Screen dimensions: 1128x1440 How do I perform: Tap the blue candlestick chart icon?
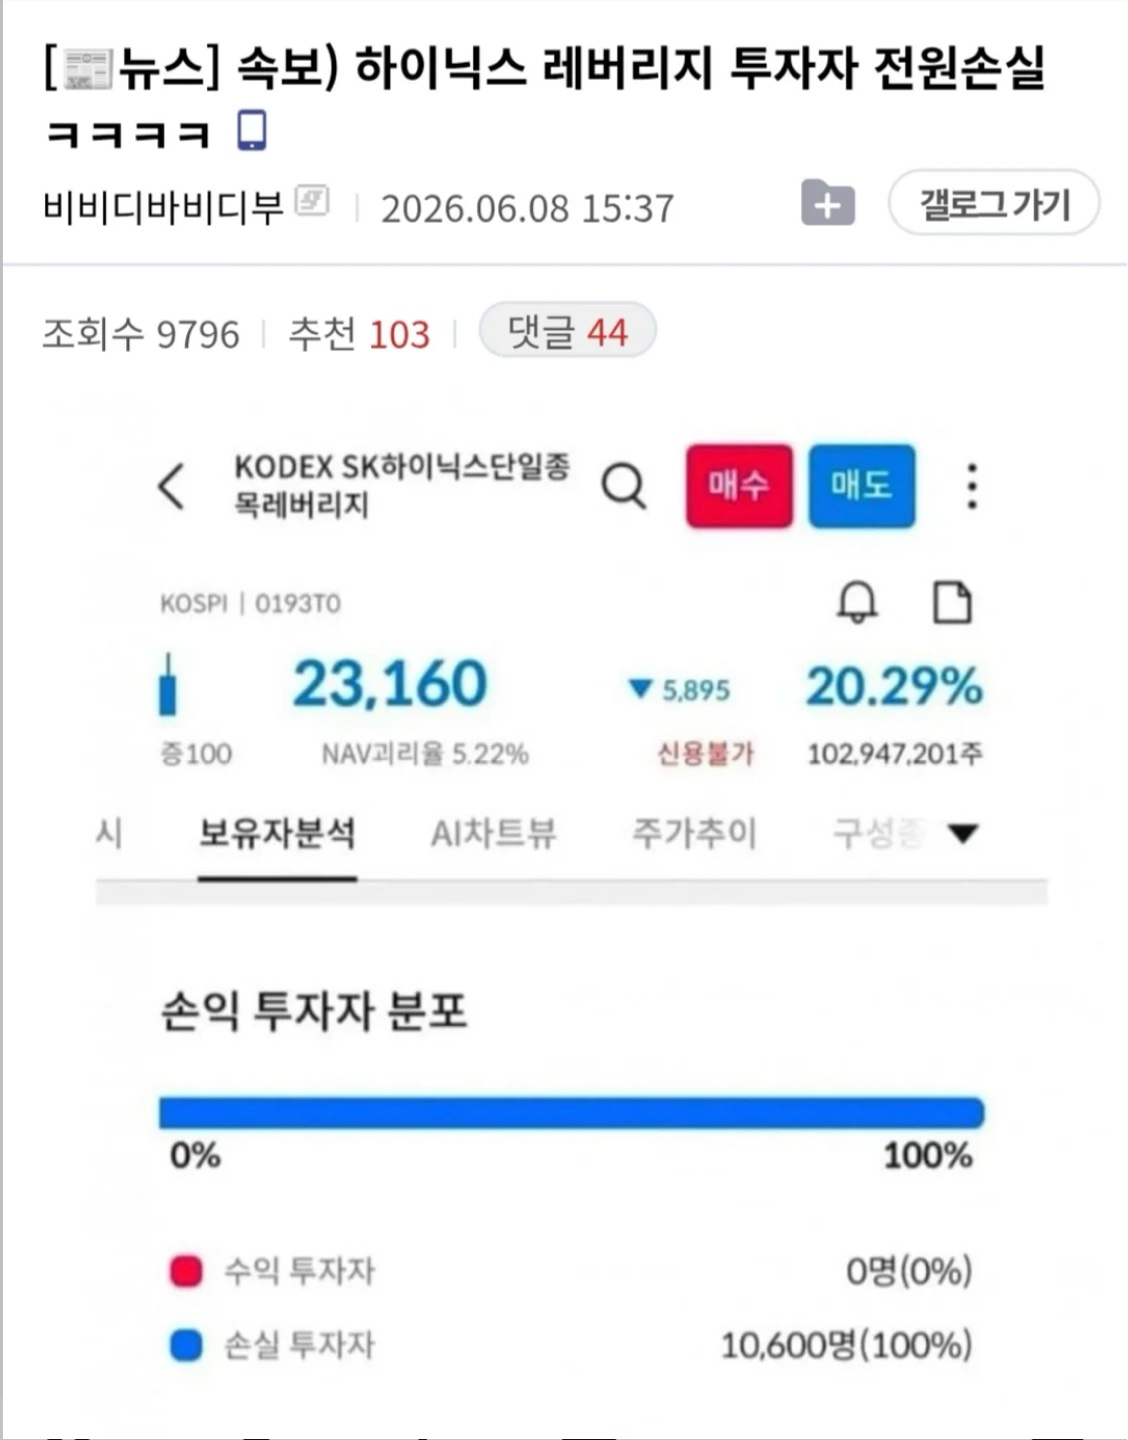pos(168,685)
